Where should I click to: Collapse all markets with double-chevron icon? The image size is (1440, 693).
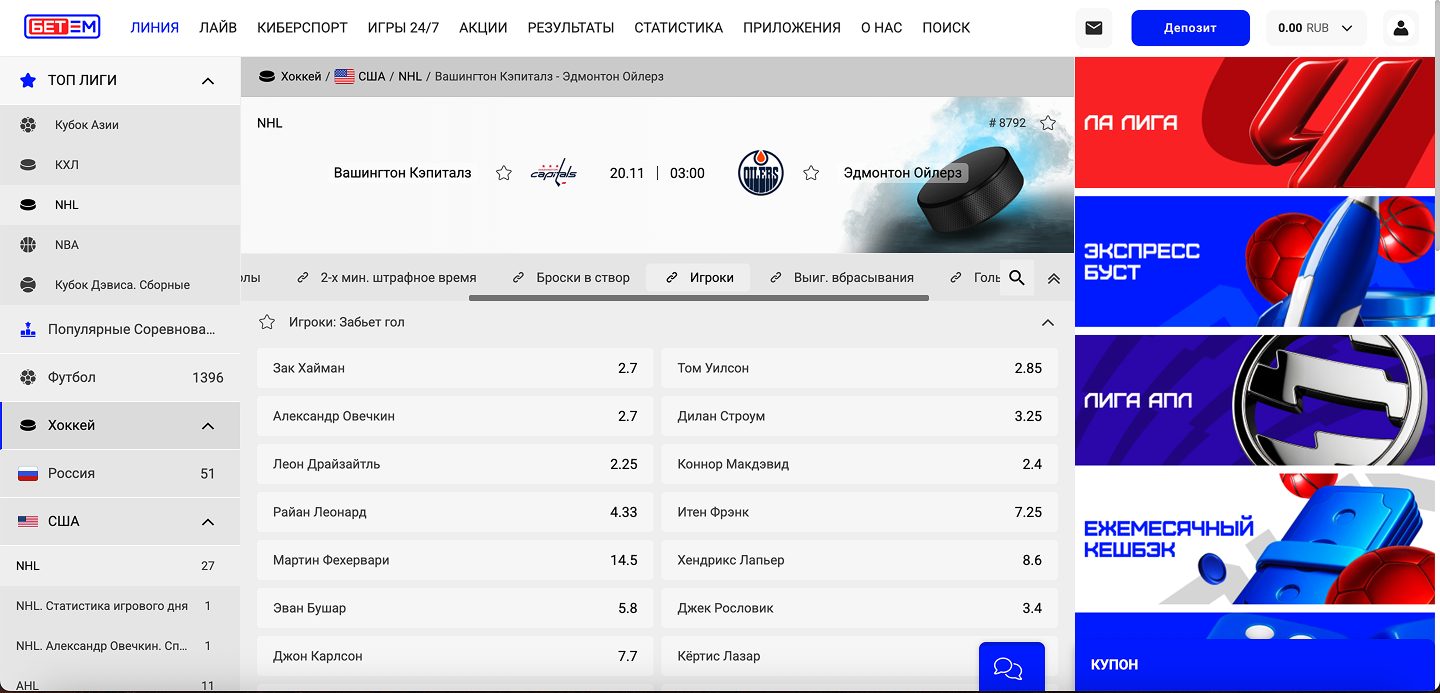1053,279
